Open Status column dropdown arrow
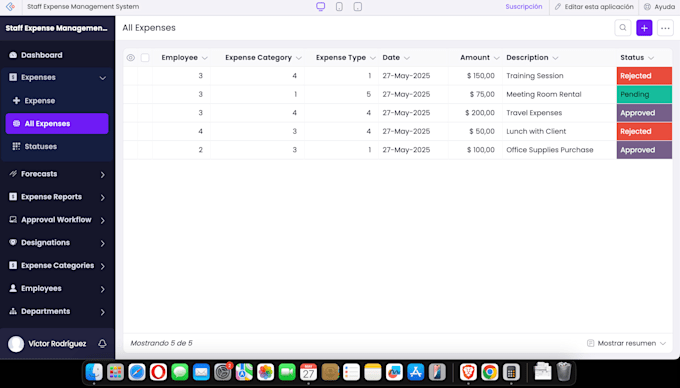This screenshot has width=680, height=388. coord(651,58)
